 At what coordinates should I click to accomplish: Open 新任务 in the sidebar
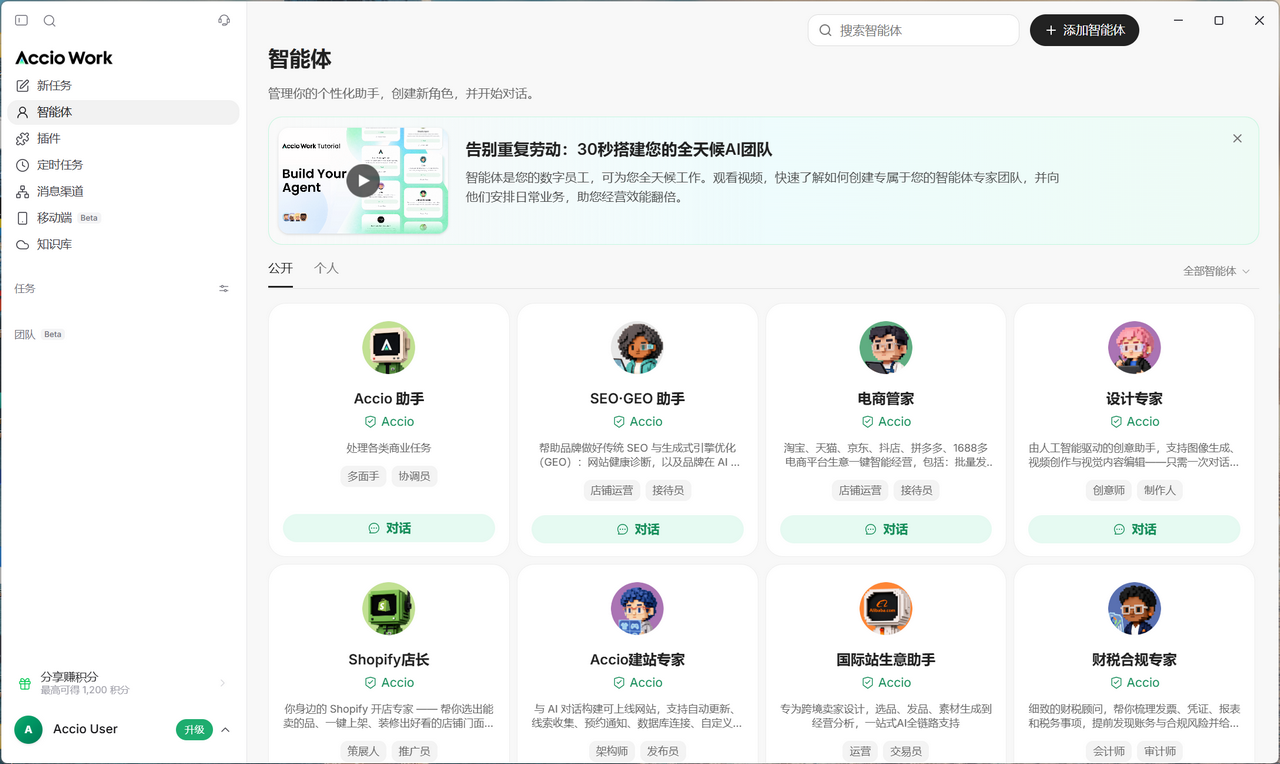click(x=124, y=86)
